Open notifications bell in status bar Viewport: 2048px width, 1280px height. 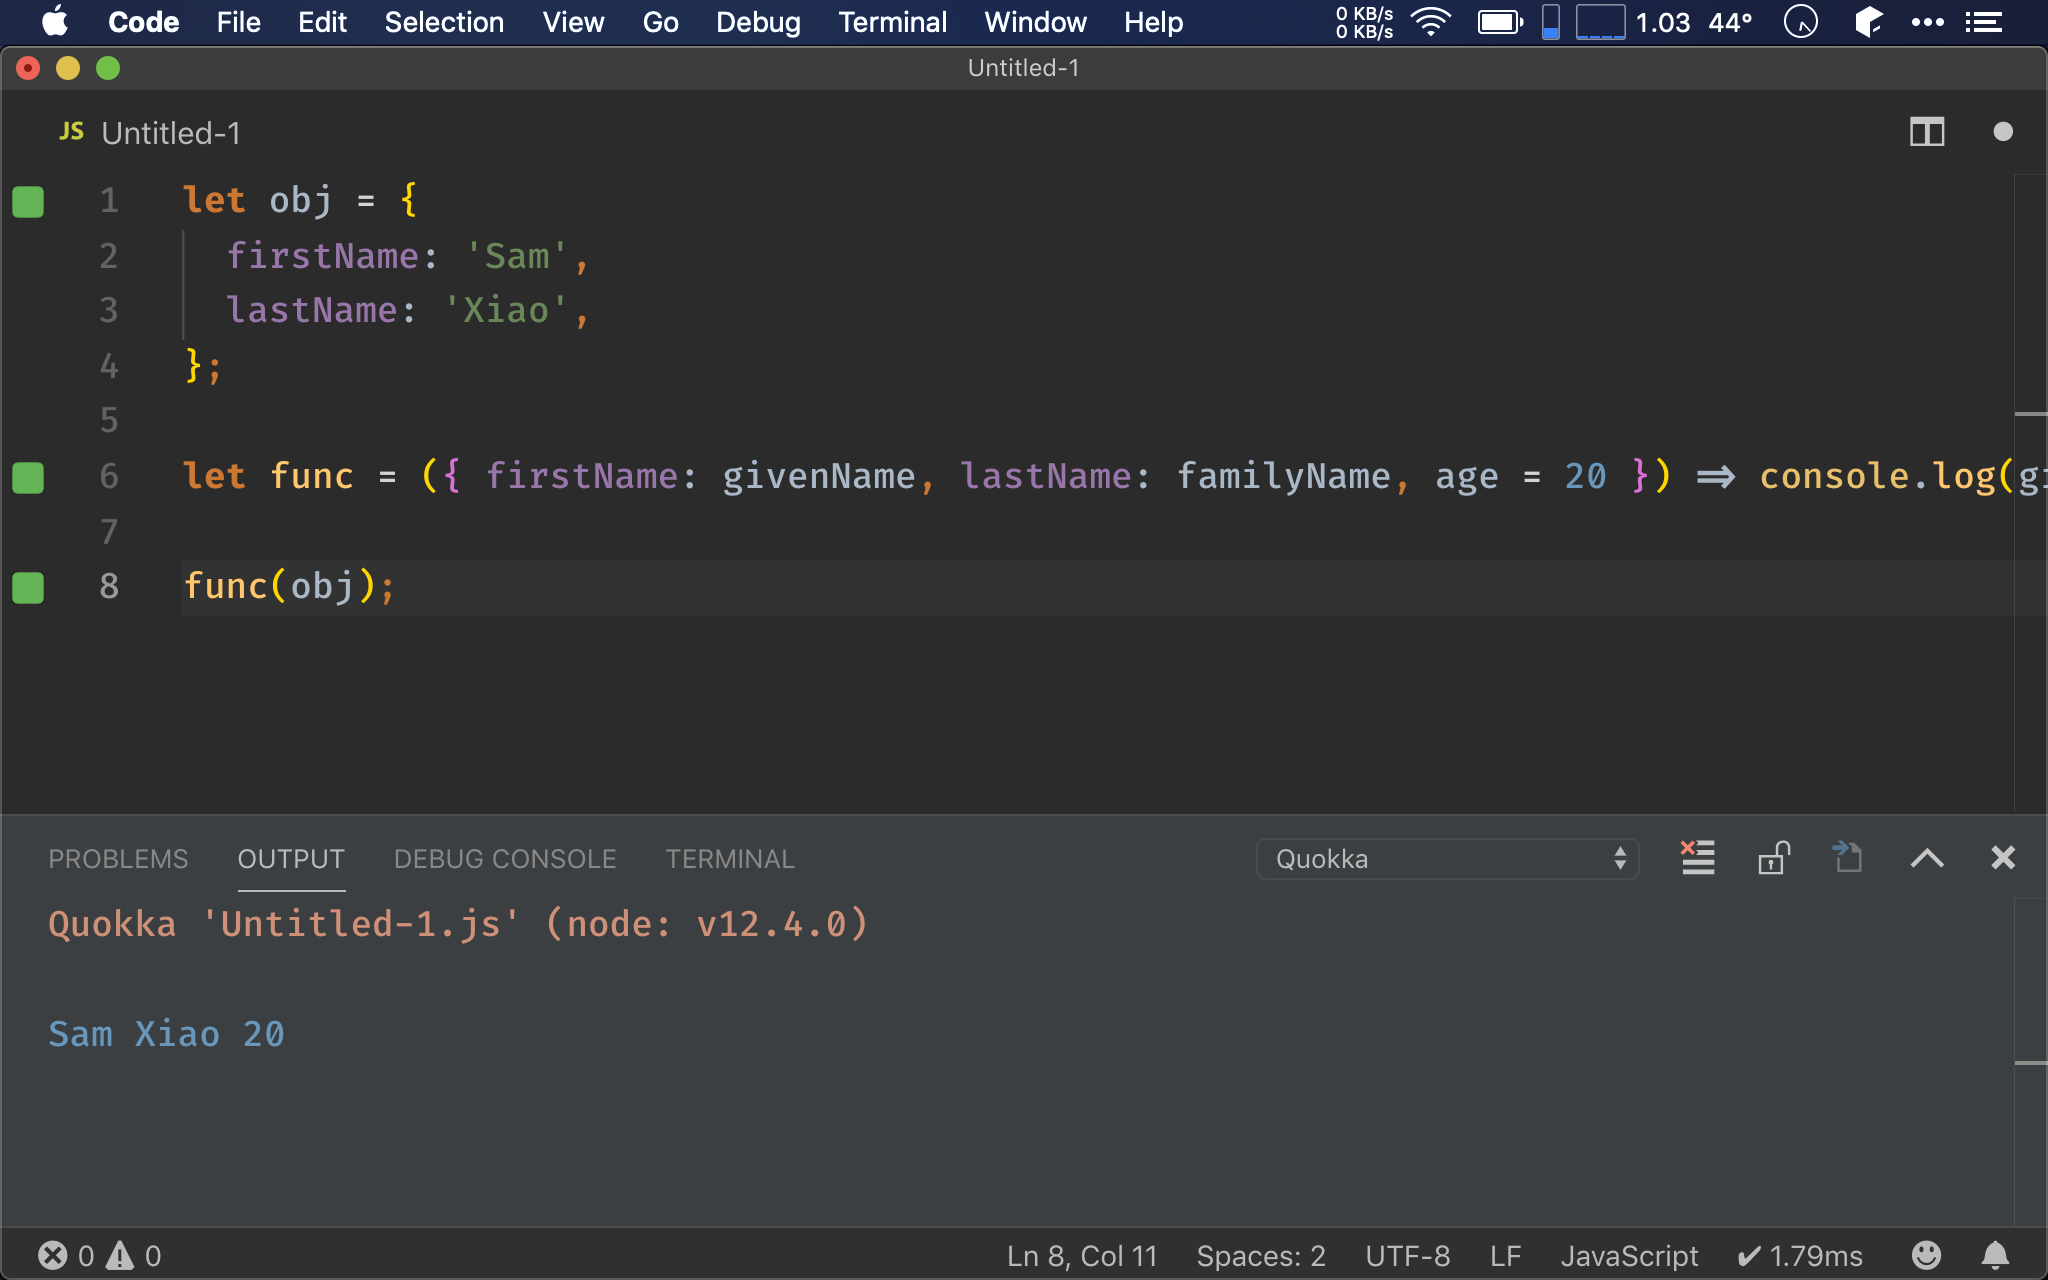[1995, 1255]
